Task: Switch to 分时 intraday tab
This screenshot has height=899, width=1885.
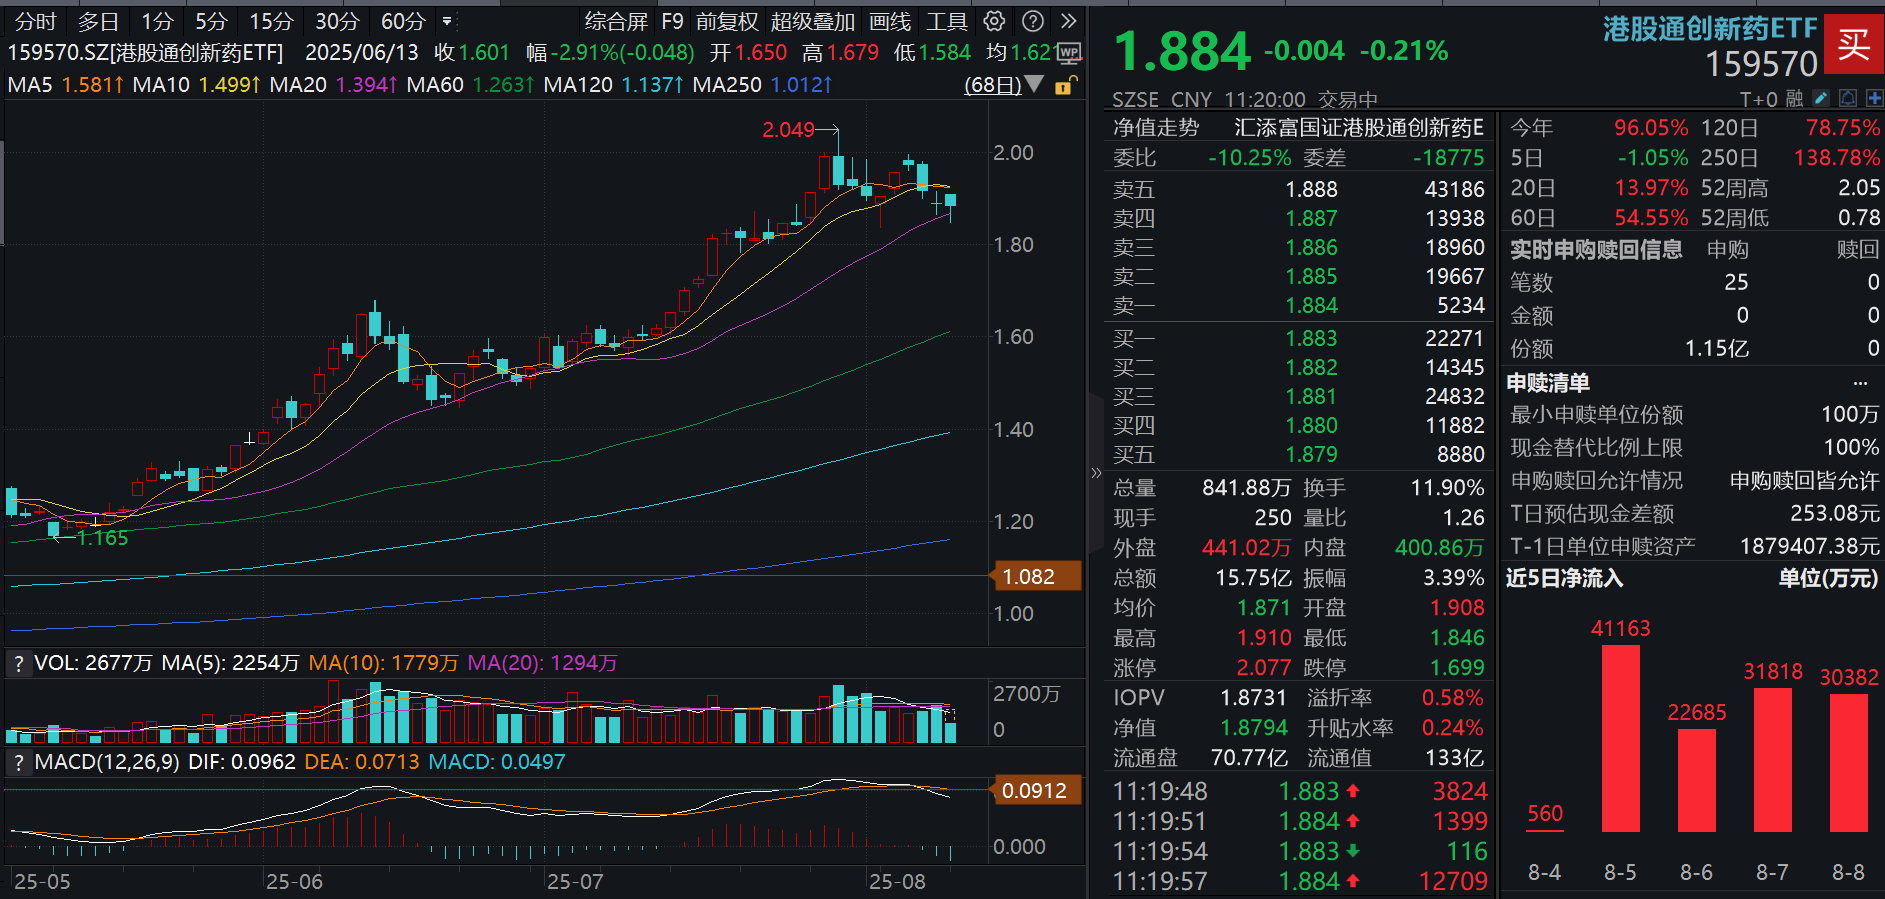Action: click(x=36, y=21)
